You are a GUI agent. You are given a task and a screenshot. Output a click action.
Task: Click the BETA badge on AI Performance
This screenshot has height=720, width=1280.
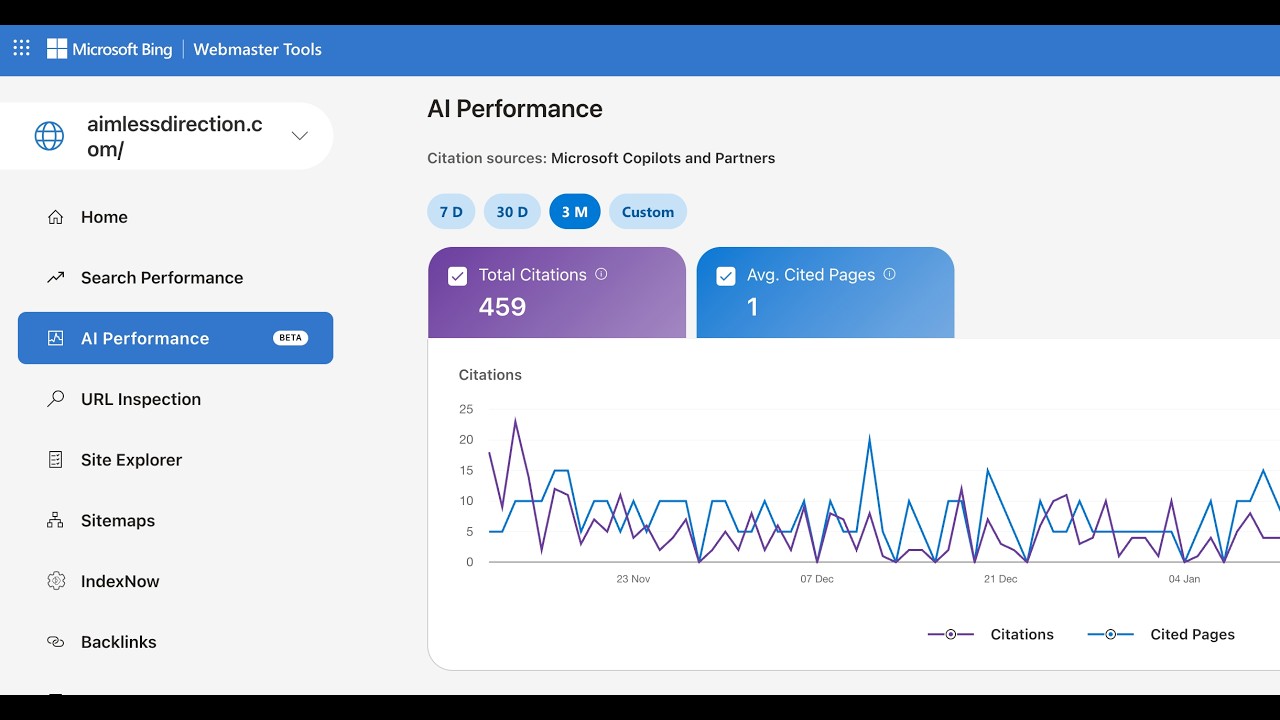(290, 338)
